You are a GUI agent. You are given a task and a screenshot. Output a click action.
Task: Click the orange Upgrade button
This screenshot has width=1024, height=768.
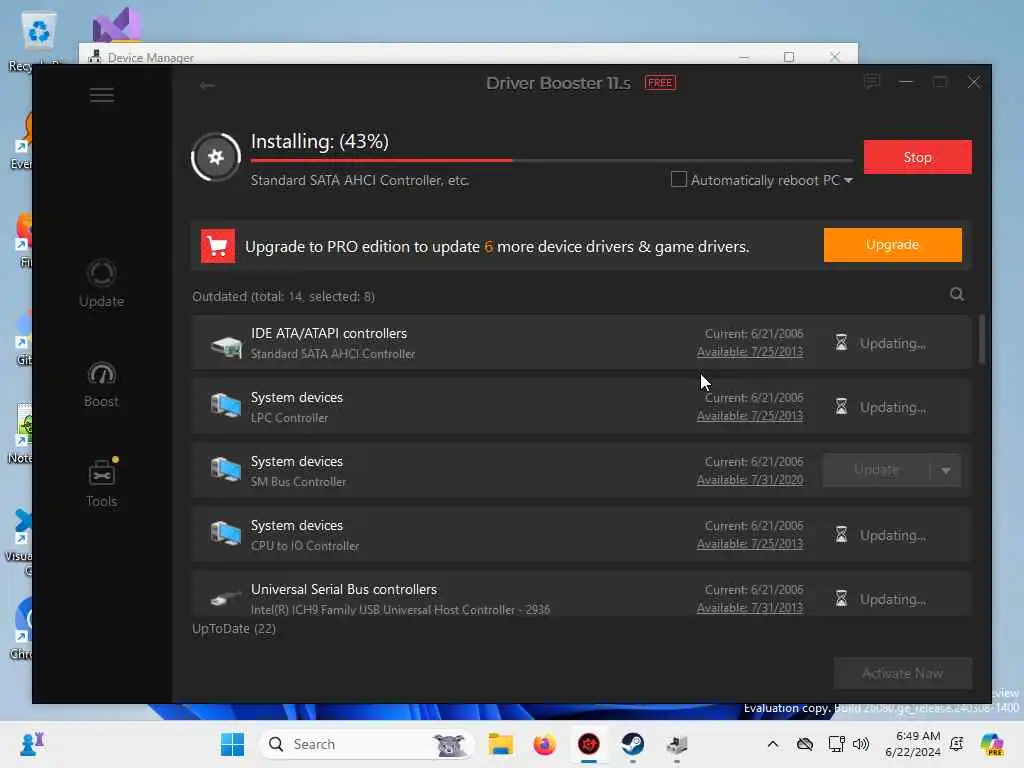coord(892,245)
